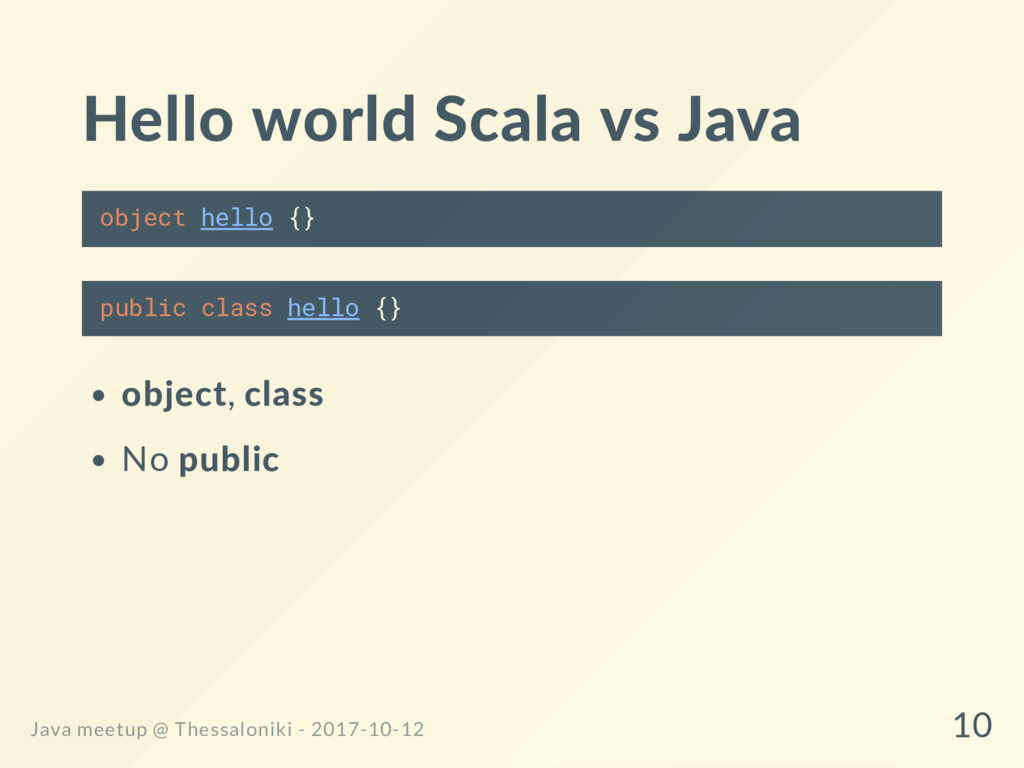
Task: Click bold "class" in the first bullet
Action: [284, 395]
